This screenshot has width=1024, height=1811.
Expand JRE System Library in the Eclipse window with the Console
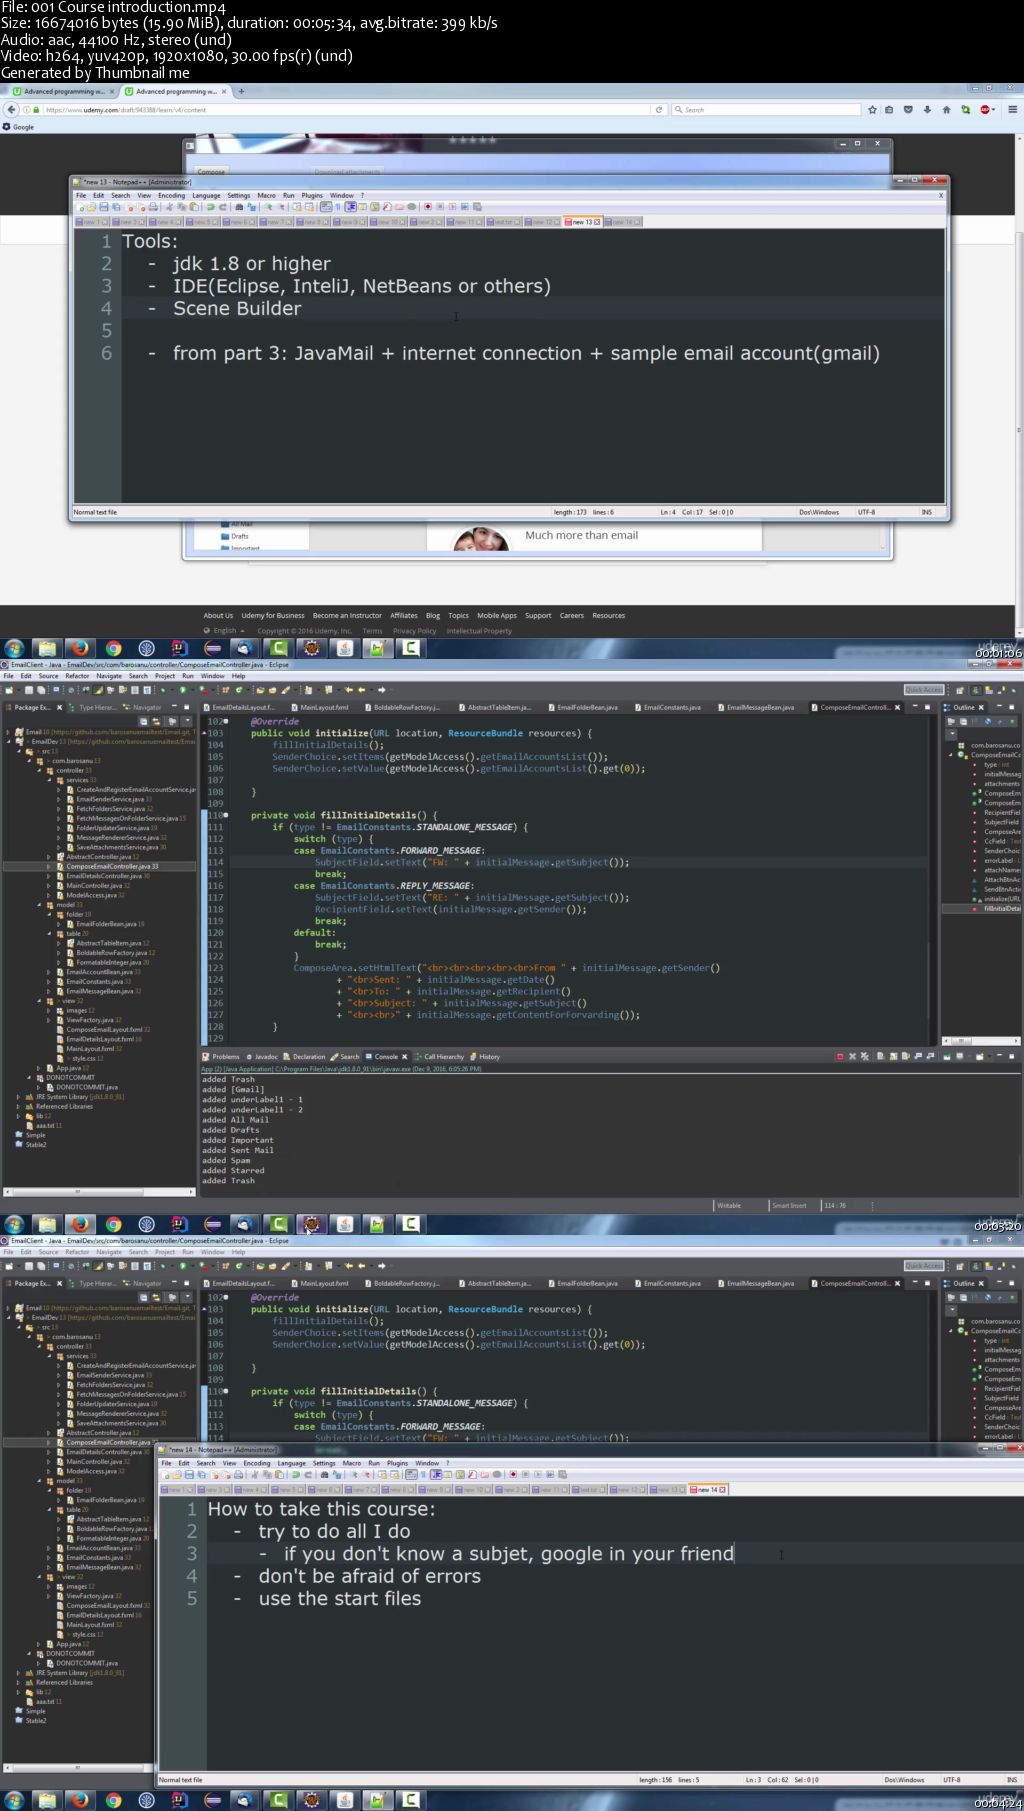pos(18,1097)
